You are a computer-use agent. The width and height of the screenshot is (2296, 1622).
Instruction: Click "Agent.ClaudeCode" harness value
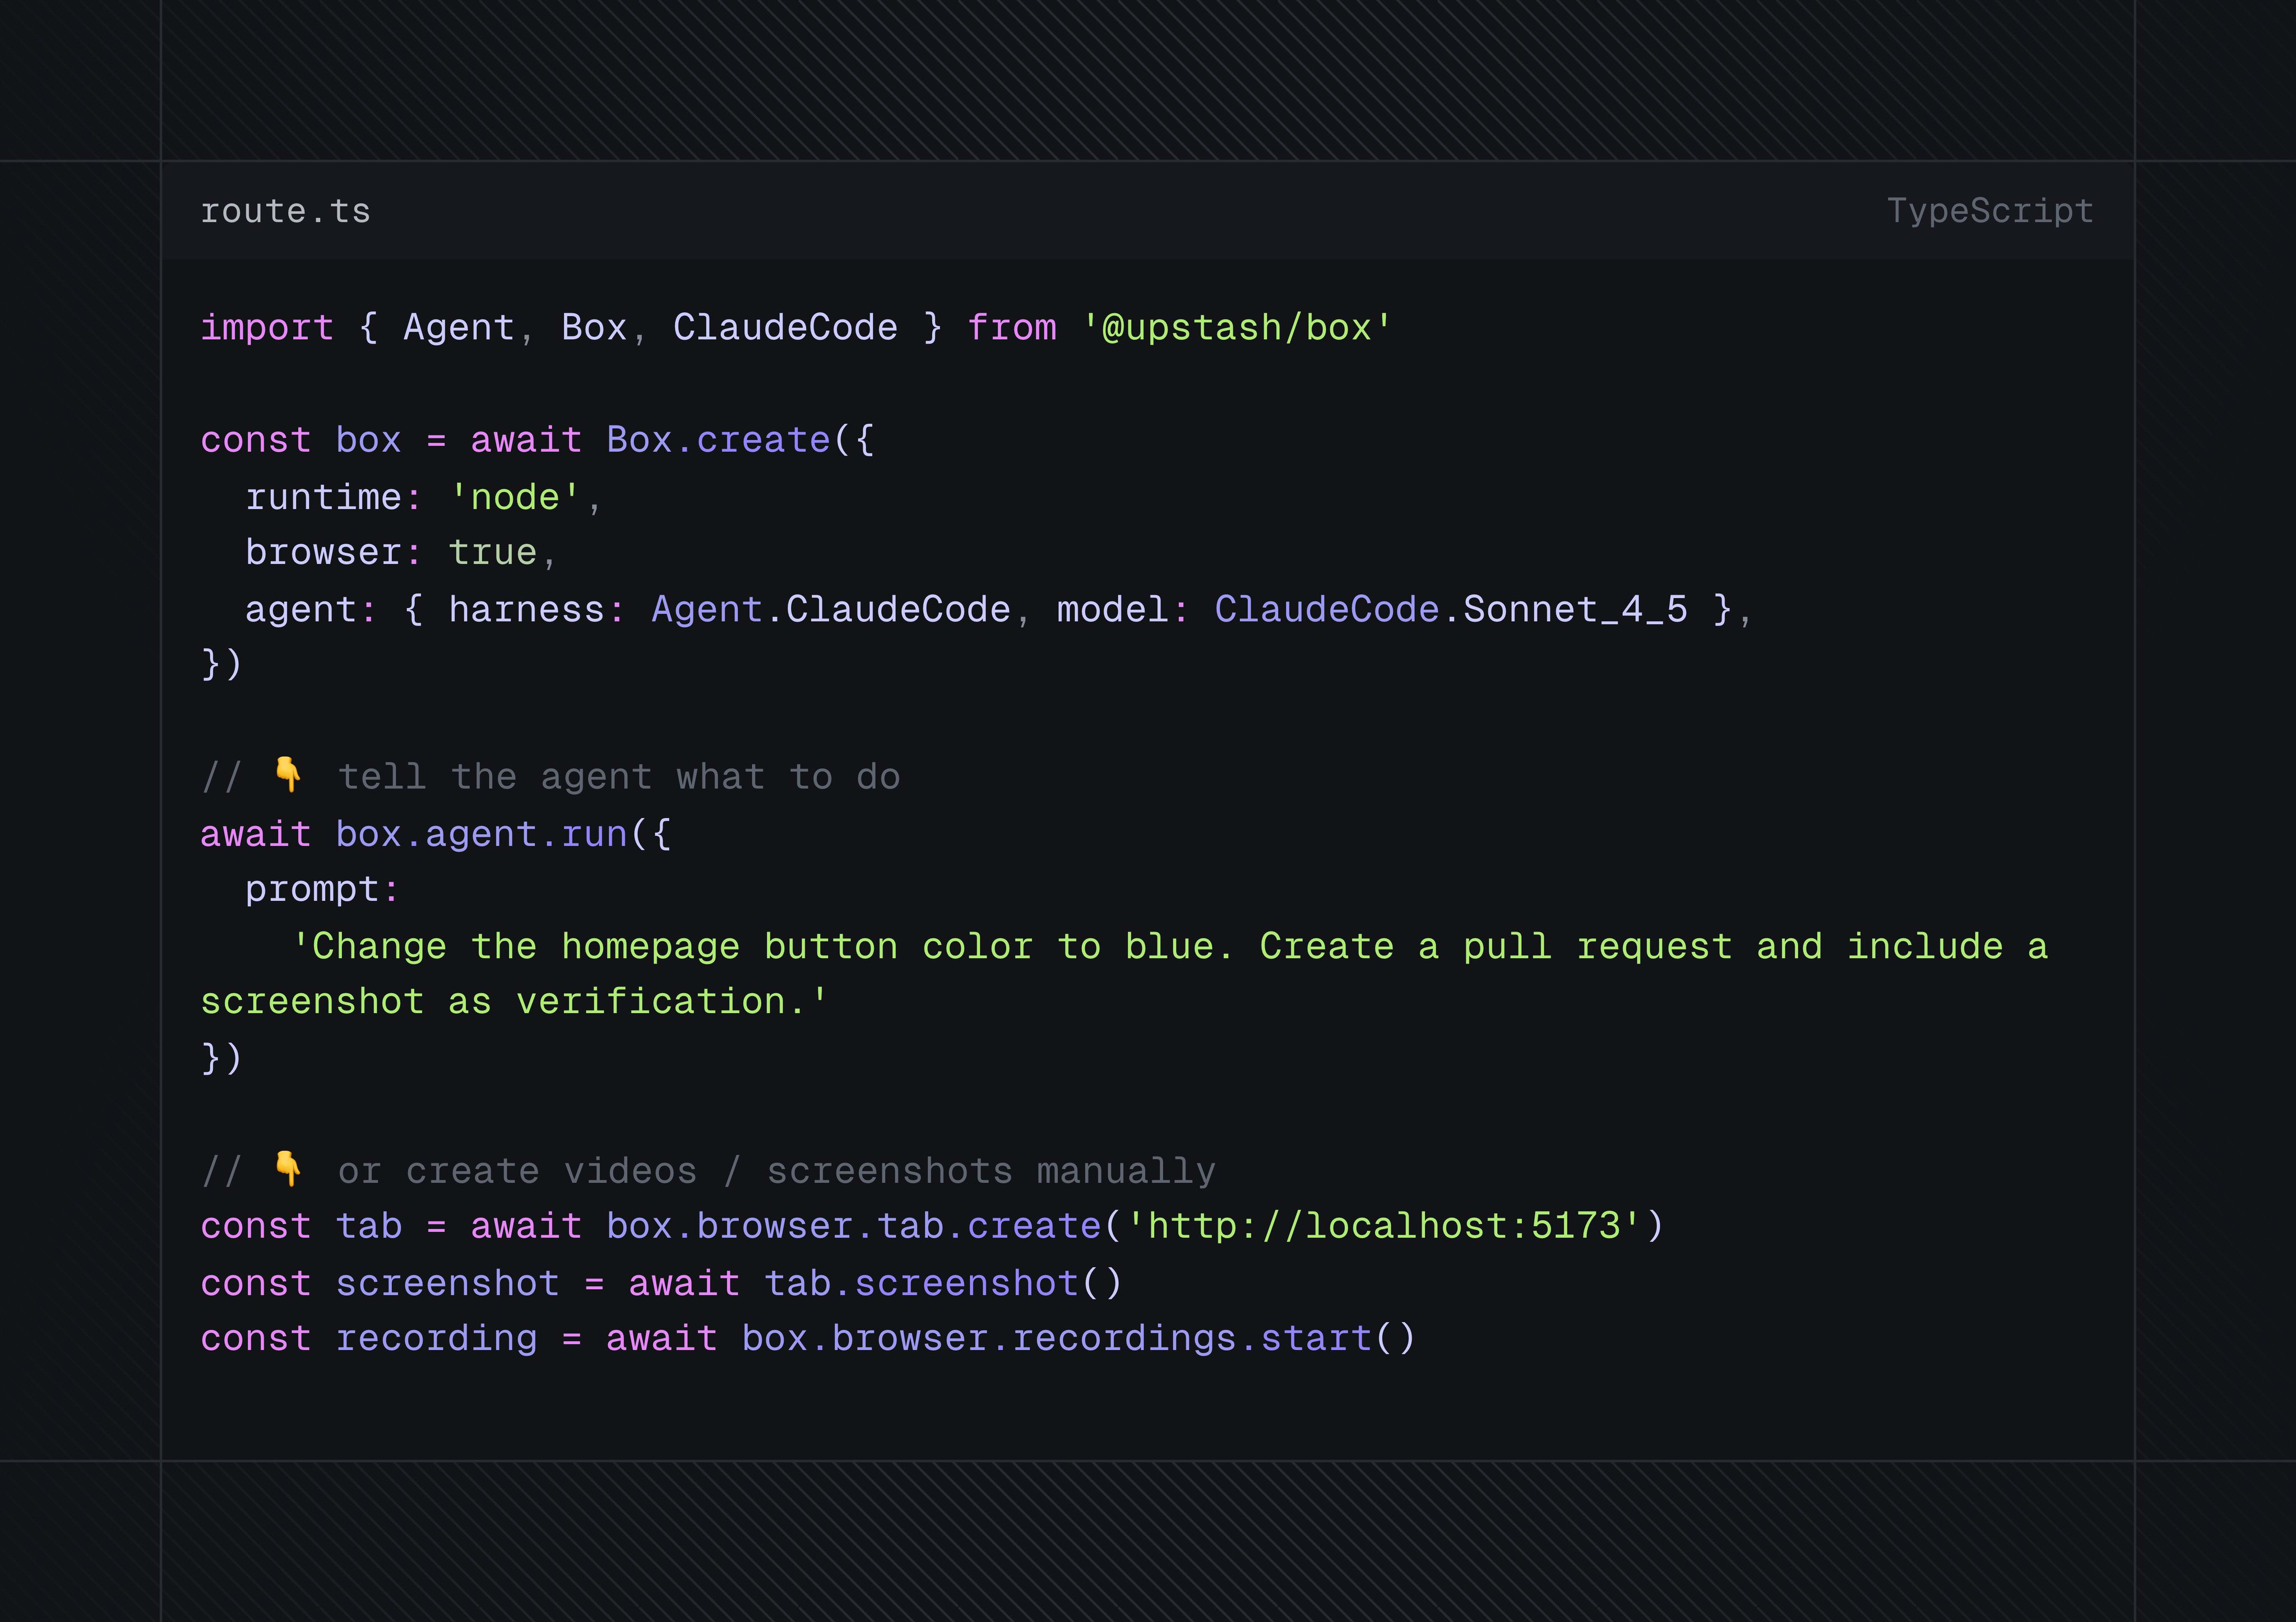click(x=831, y=609)
